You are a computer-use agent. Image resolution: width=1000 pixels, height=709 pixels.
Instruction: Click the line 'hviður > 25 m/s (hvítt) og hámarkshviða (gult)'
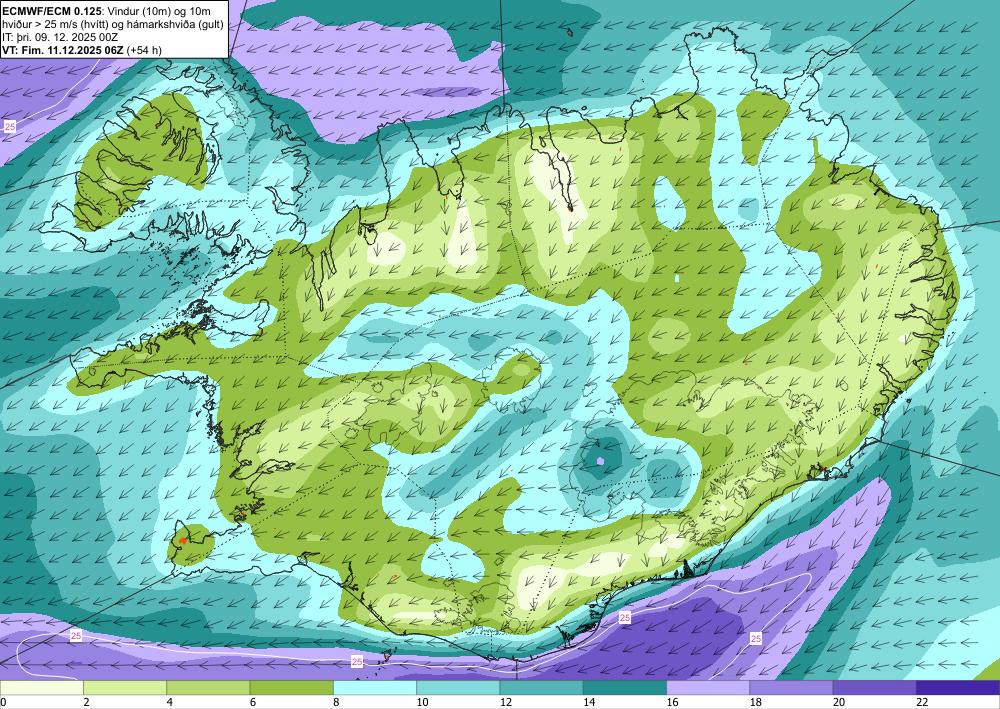113,24
